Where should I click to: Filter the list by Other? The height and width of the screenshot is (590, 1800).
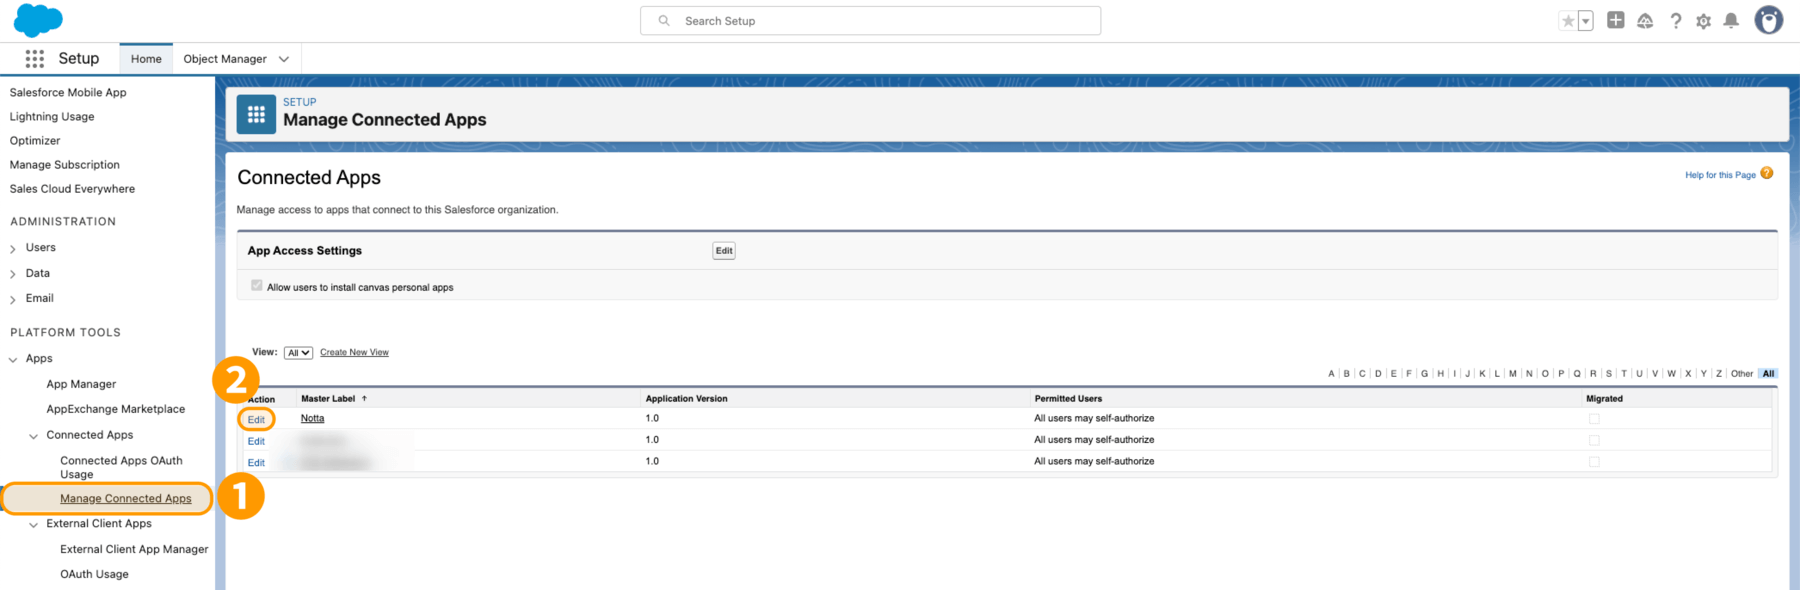(x=1742, y=374)
